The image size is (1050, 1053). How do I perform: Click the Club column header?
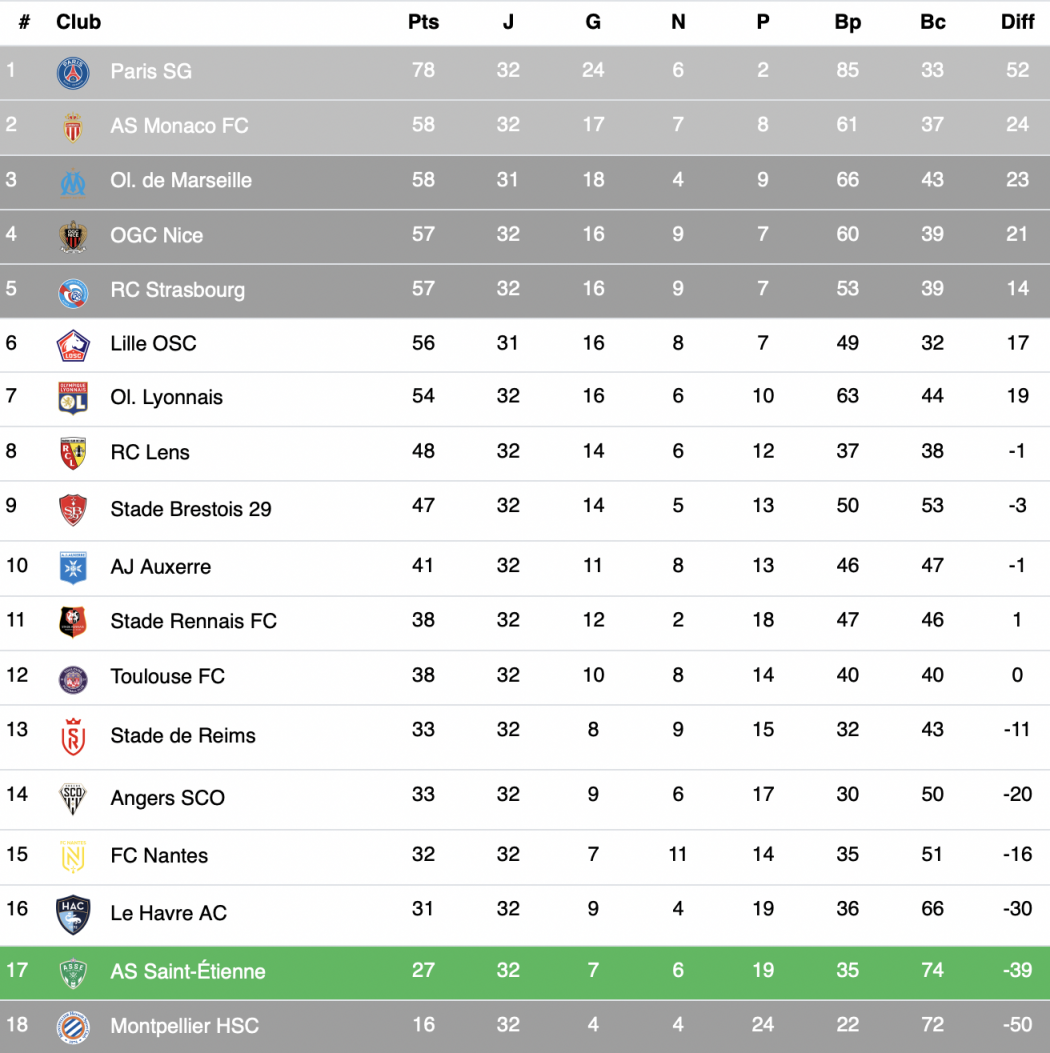point(79,21)
